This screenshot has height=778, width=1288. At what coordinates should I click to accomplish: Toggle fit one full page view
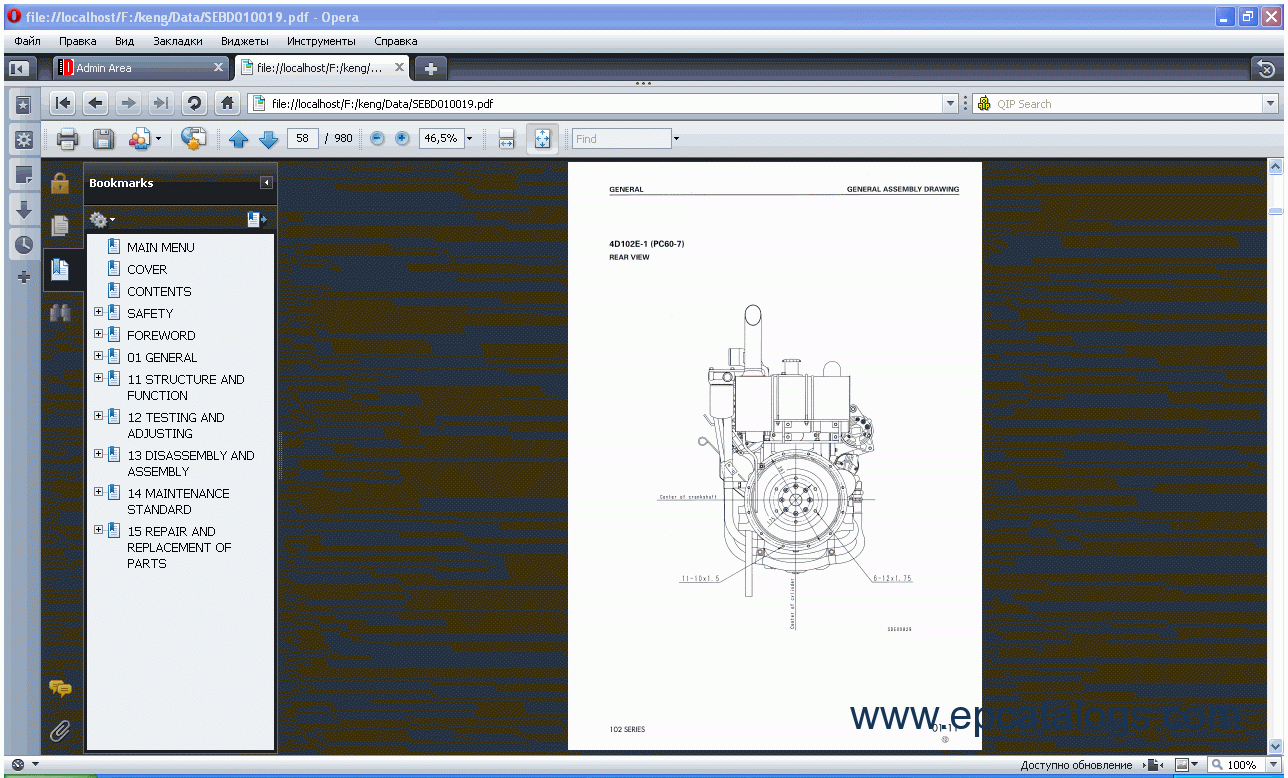click(x=542, y=139)
